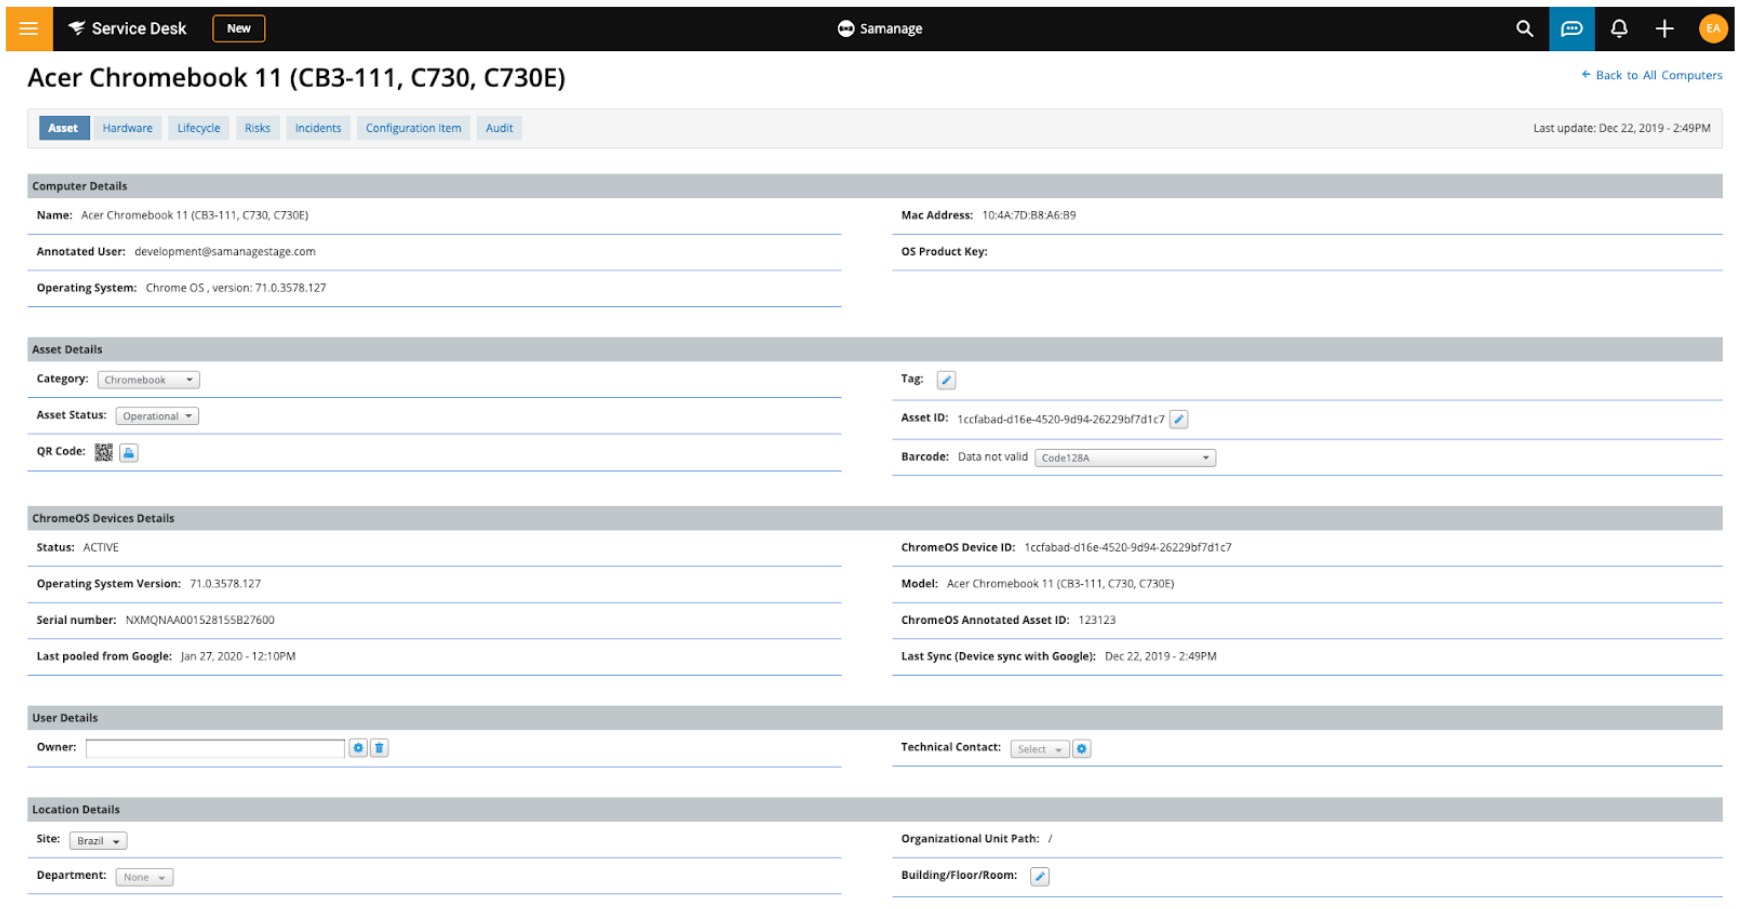Viewport: 1740px width, 909px height.
Task: Print the QR code icon
Action: click(129, 453)
